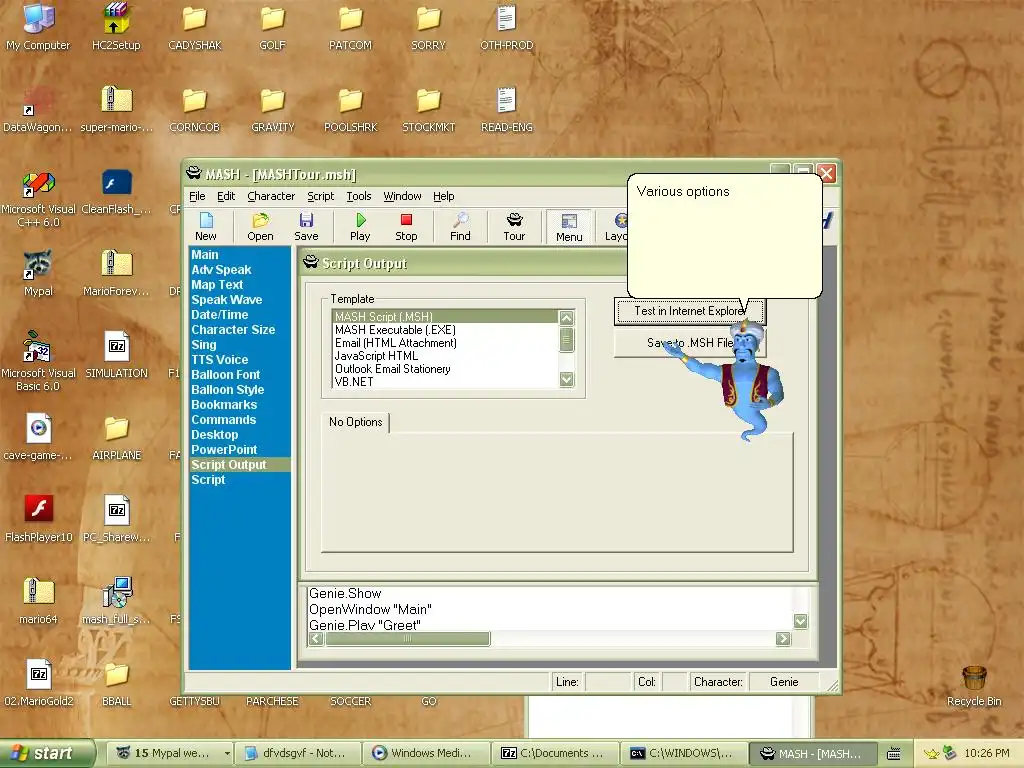Viewport: 1024px width, 768px height.
Task: Switch to the No Options tab
Action: (x=355, y=422)
